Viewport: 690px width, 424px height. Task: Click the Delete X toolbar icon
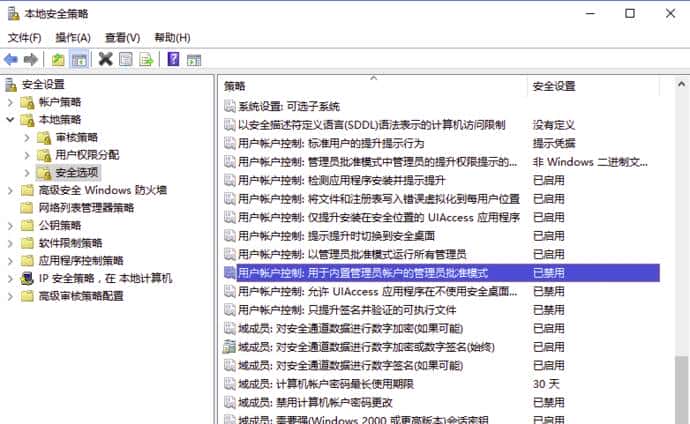pyautogui.click(x=106, y=59)
